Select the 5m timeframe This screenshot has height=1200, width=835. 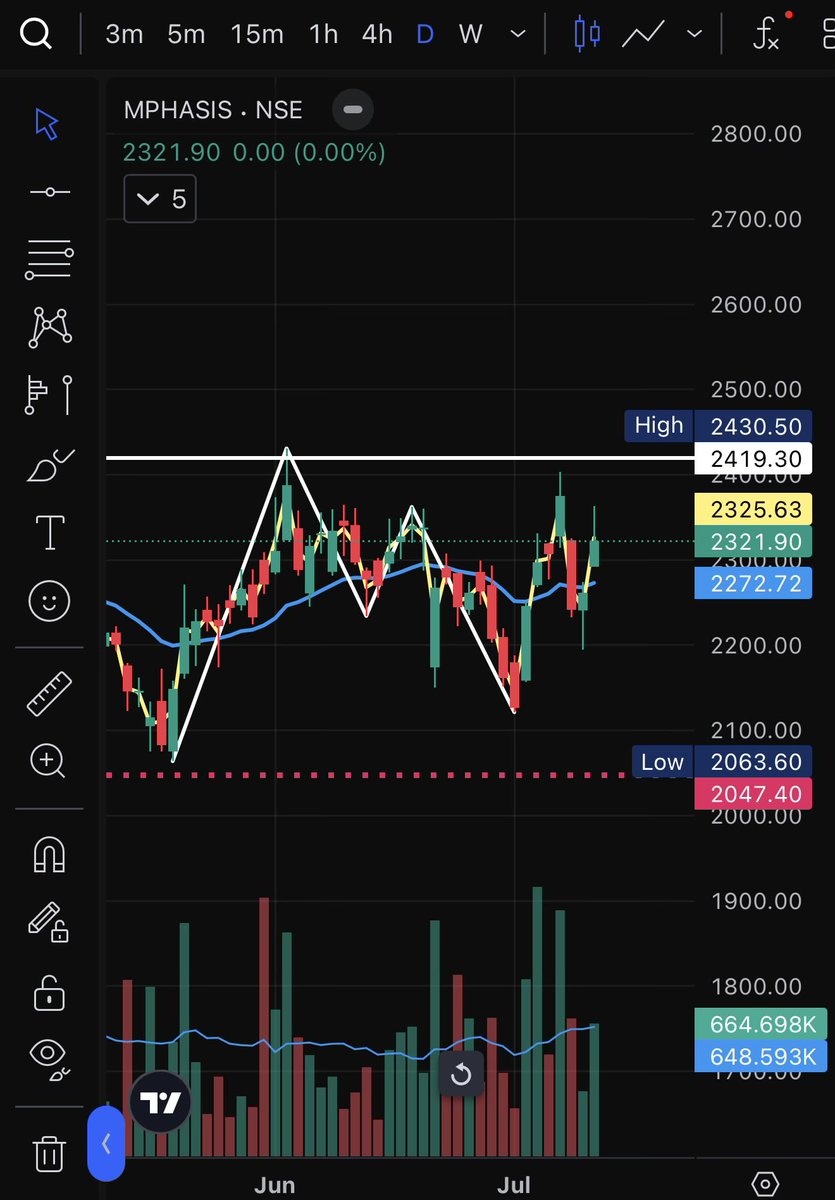(x=186, y=34)
